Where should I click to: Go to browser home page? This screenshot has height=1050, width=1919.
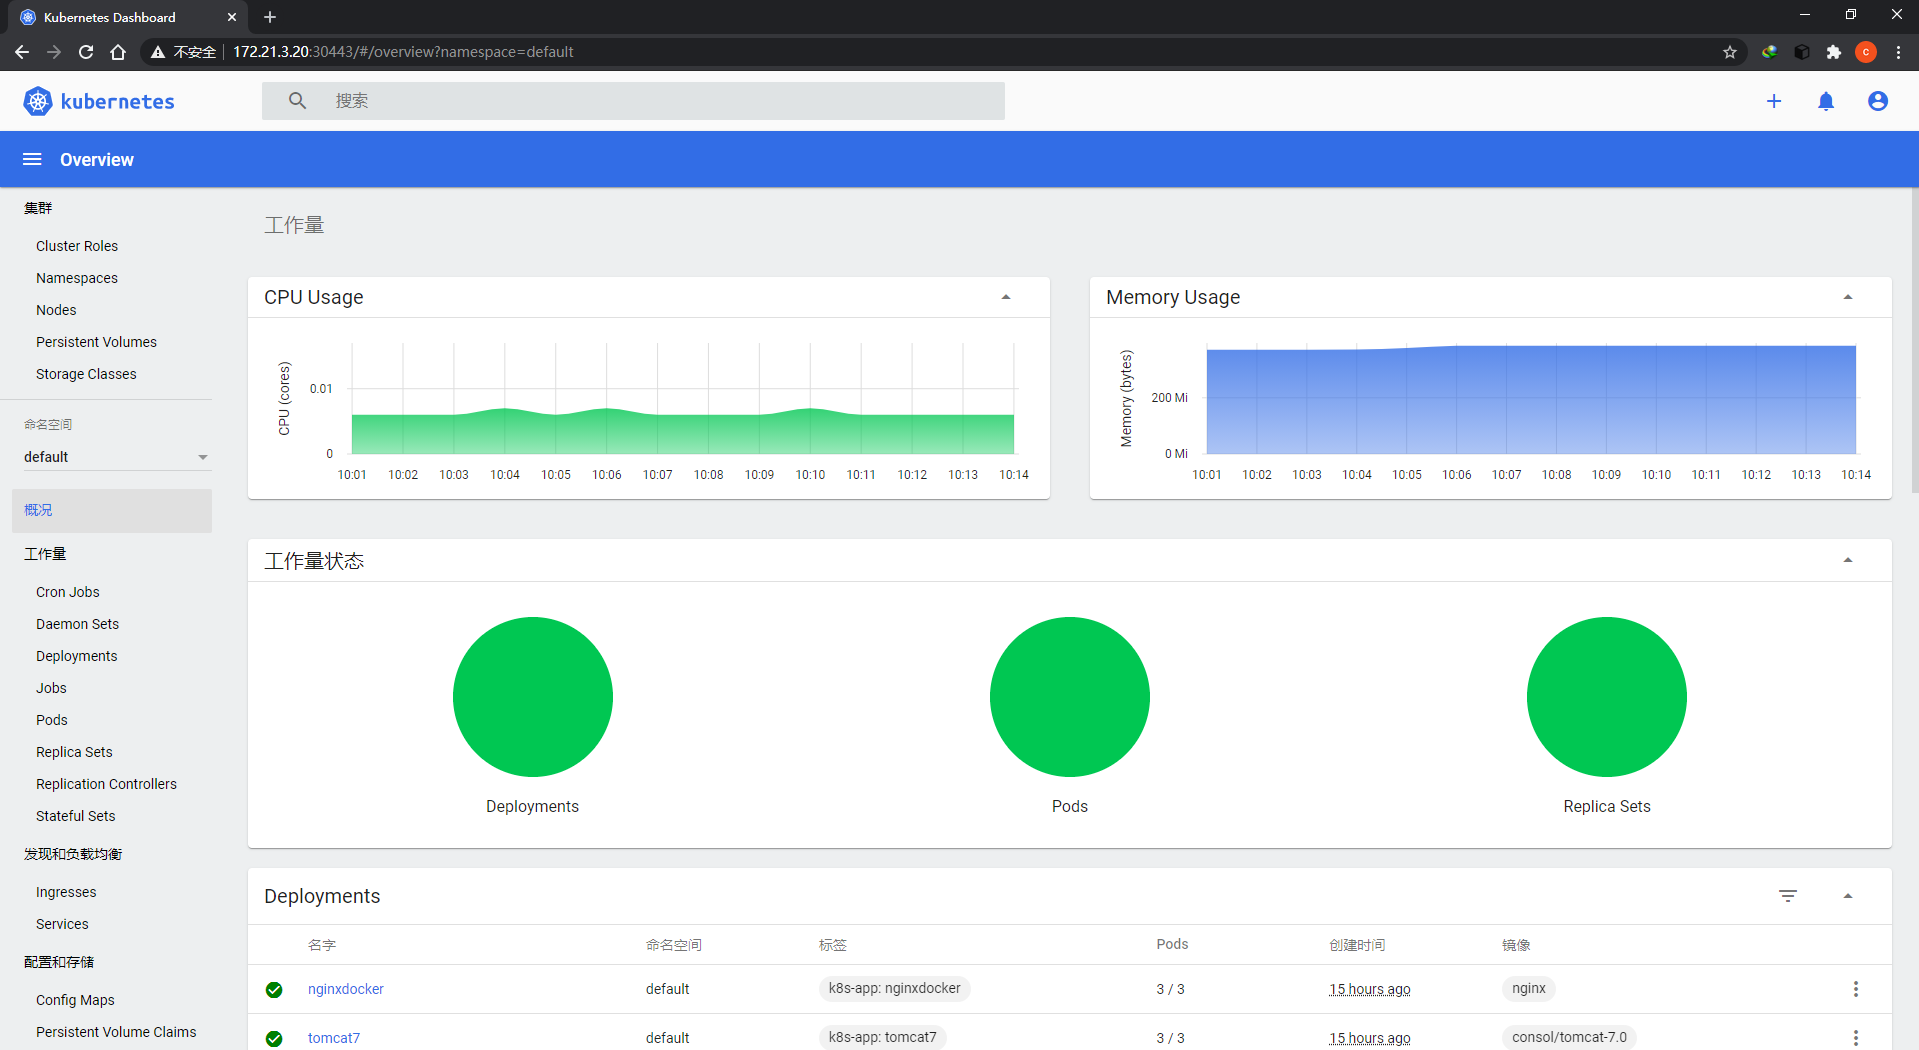coord(118,52)
